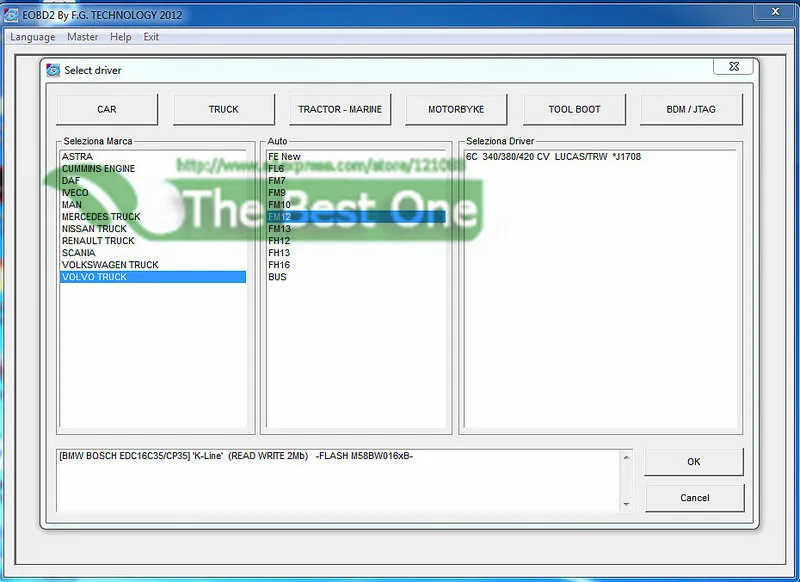Open the Master menu
800x582 pixels.
(x=83, y=37)
